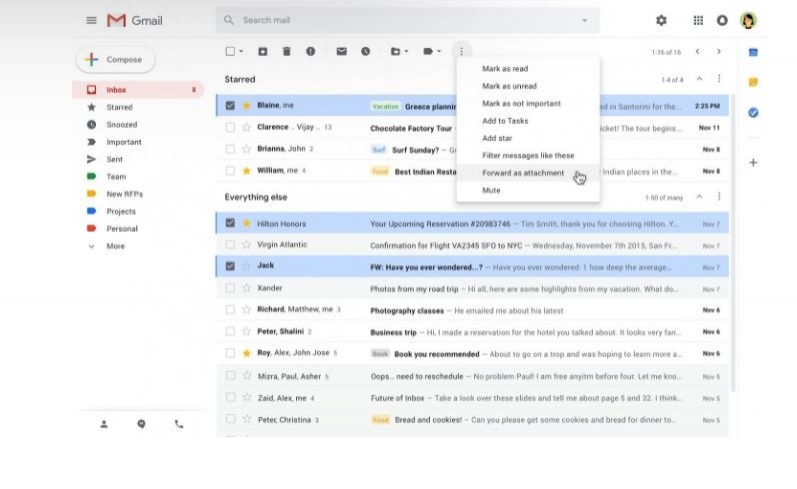Open the Keep side panel icon
The image size is (797, 489).
pos(753,82)
